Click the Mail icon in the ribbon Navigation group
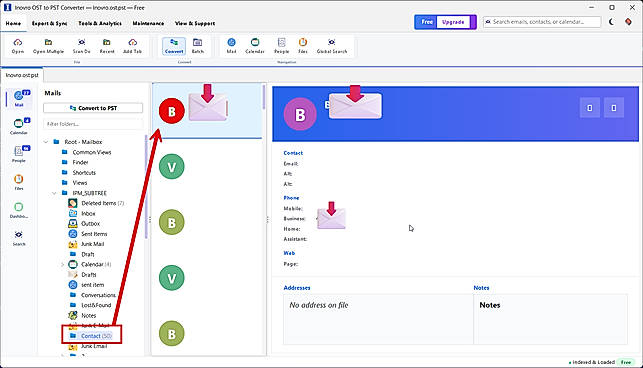643x368 pixels. point(231,46)
